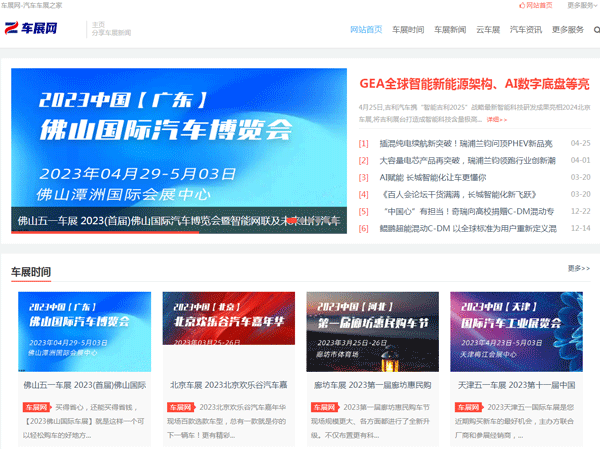Expand 更多服务 dropdown in top bar
Image resolution: width=600 pixels, height=449 pixels.
click(582, 5)
